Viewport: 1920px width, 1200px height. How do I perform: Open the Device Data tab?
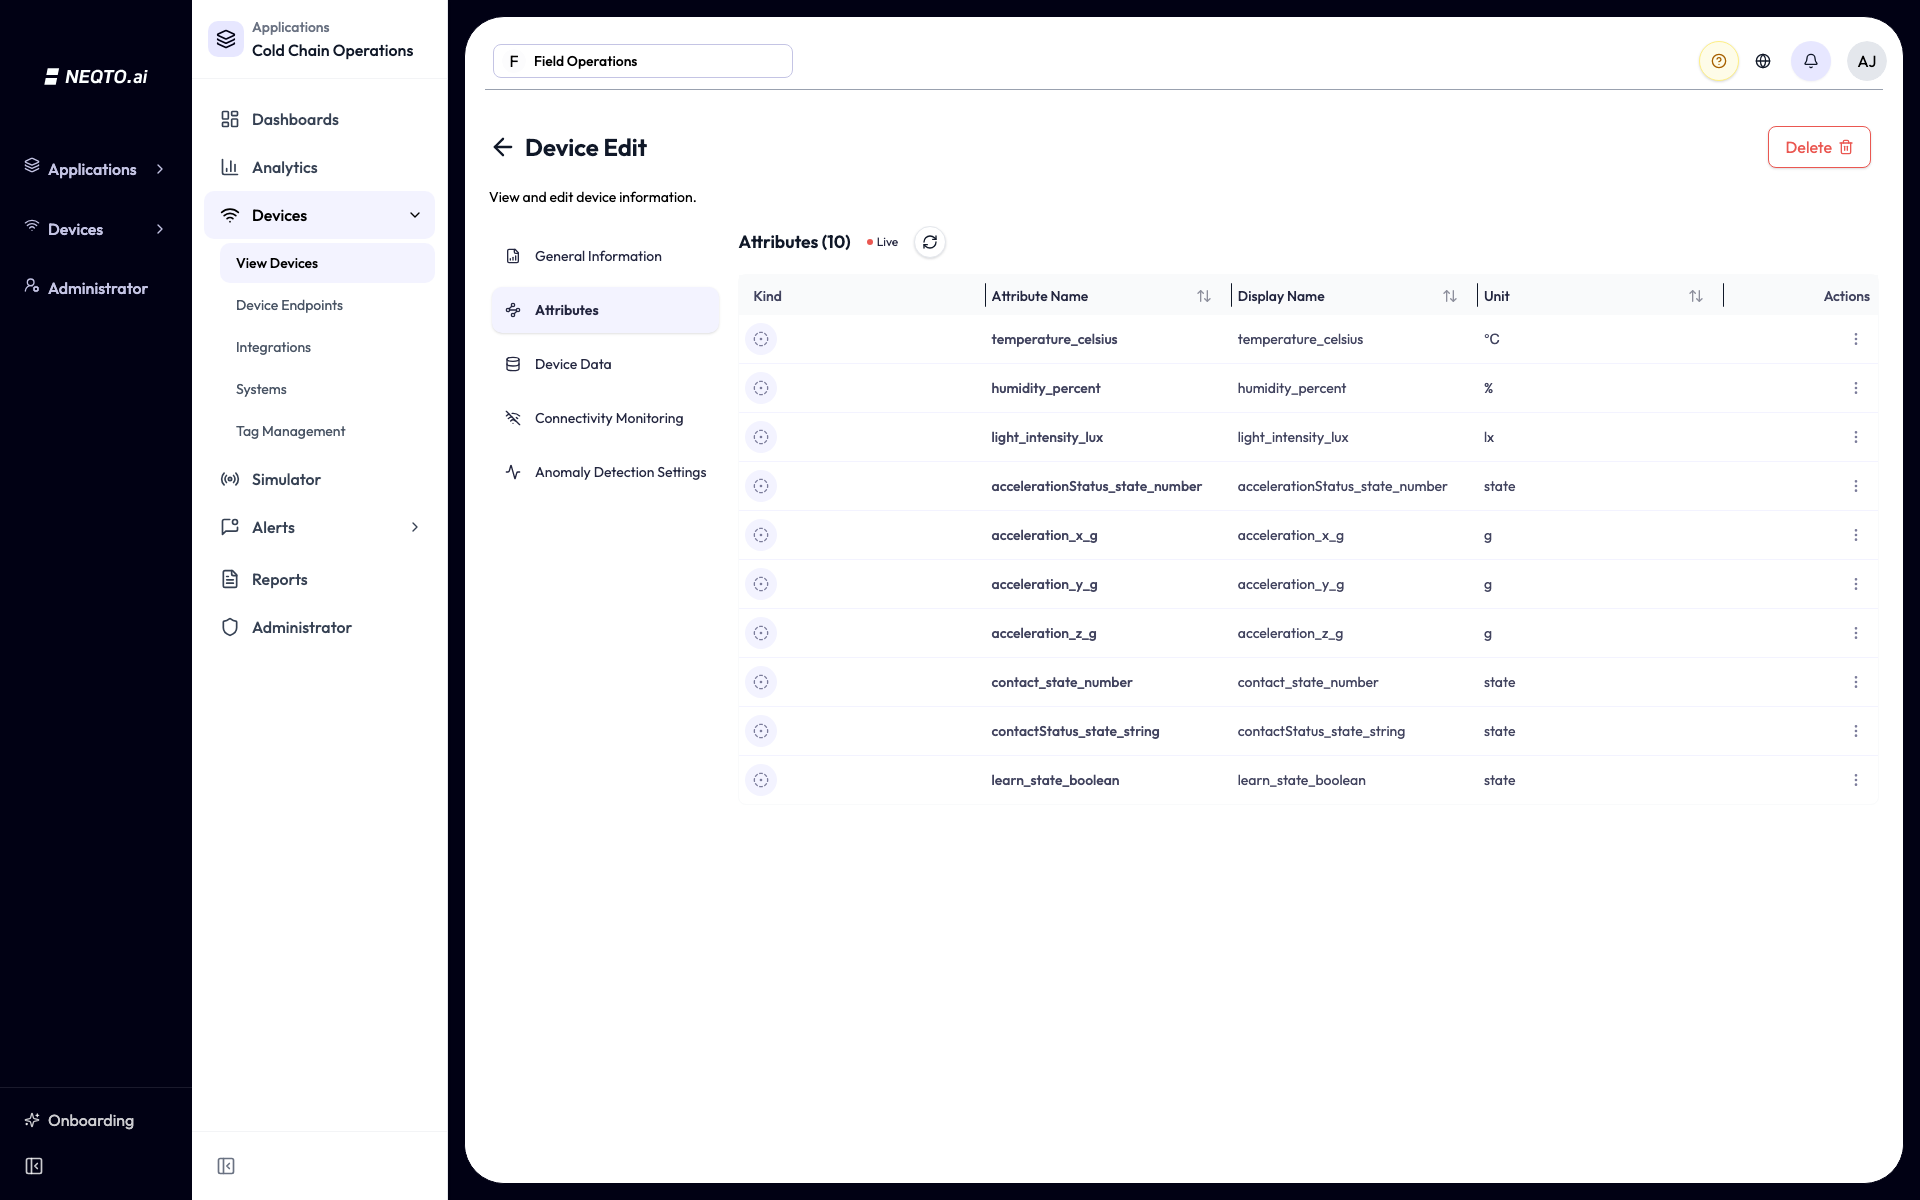click(x=605, y=364)
